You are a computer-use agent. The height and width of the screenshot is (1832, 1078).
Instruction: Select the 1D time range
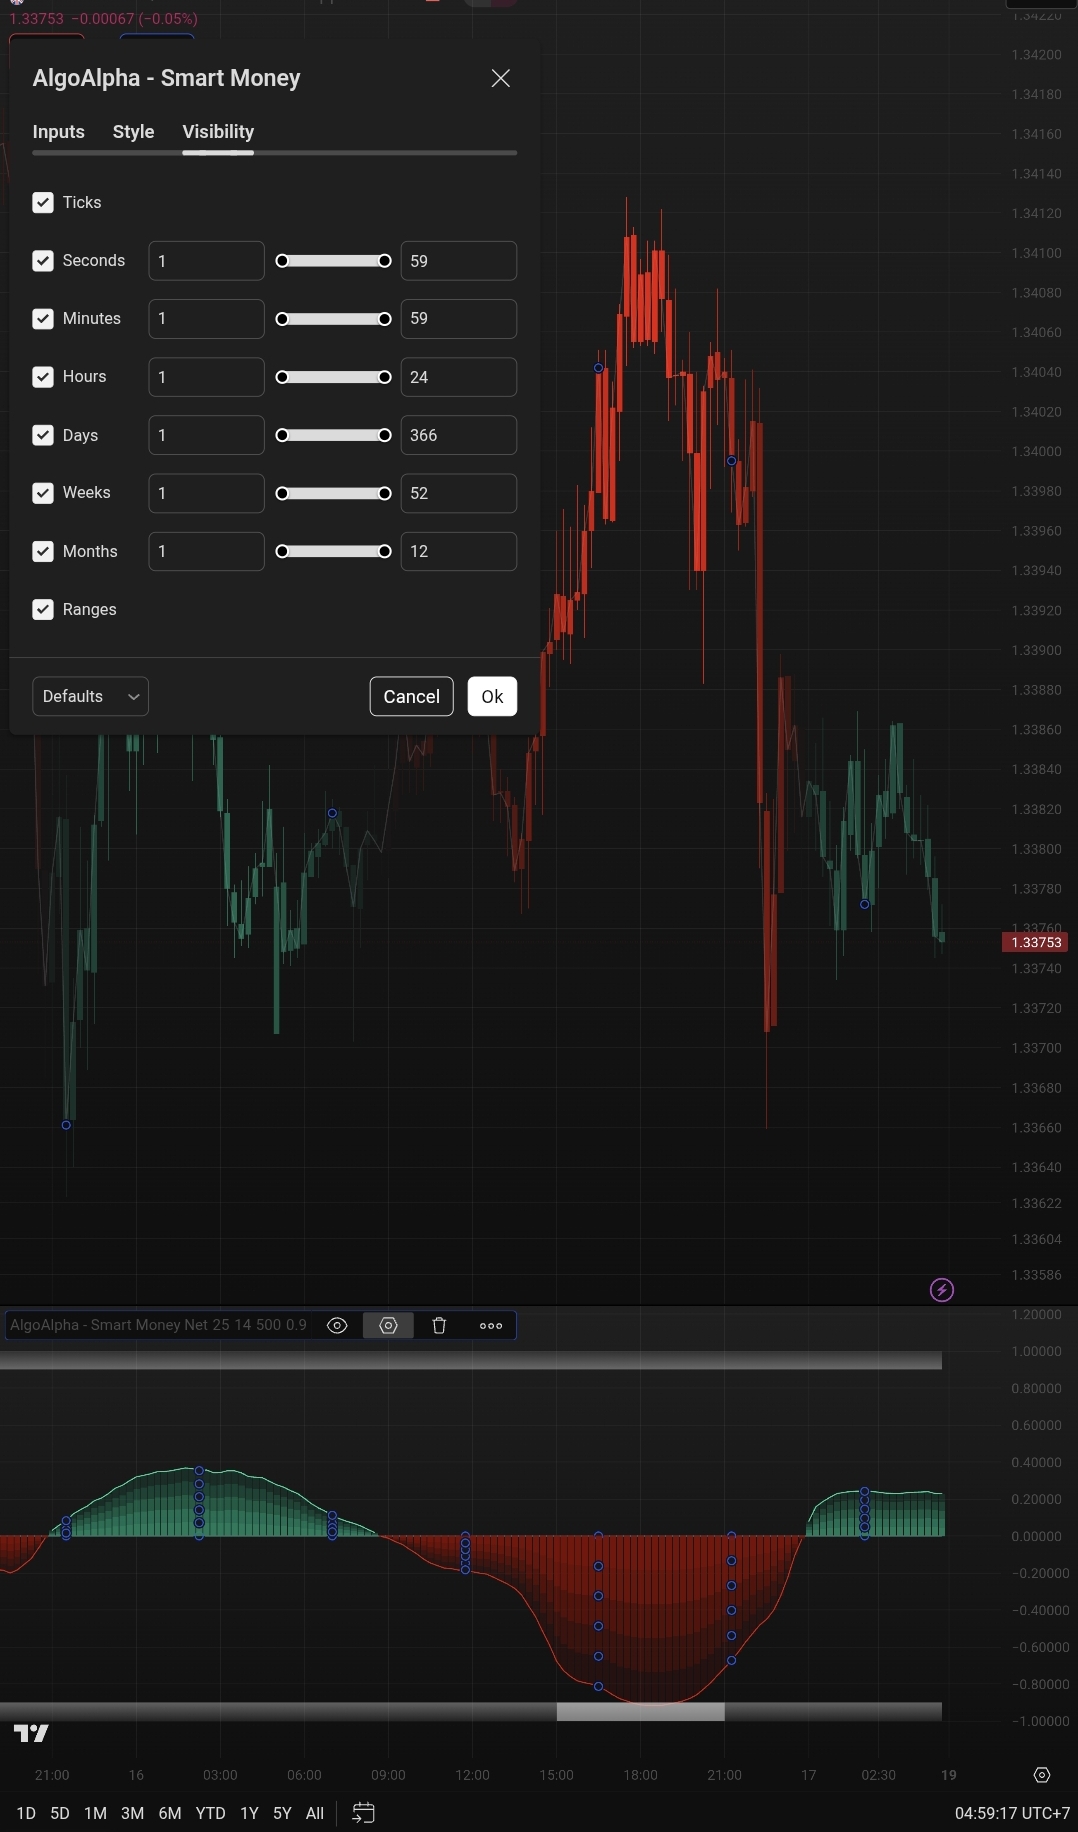pos(26,1813)
